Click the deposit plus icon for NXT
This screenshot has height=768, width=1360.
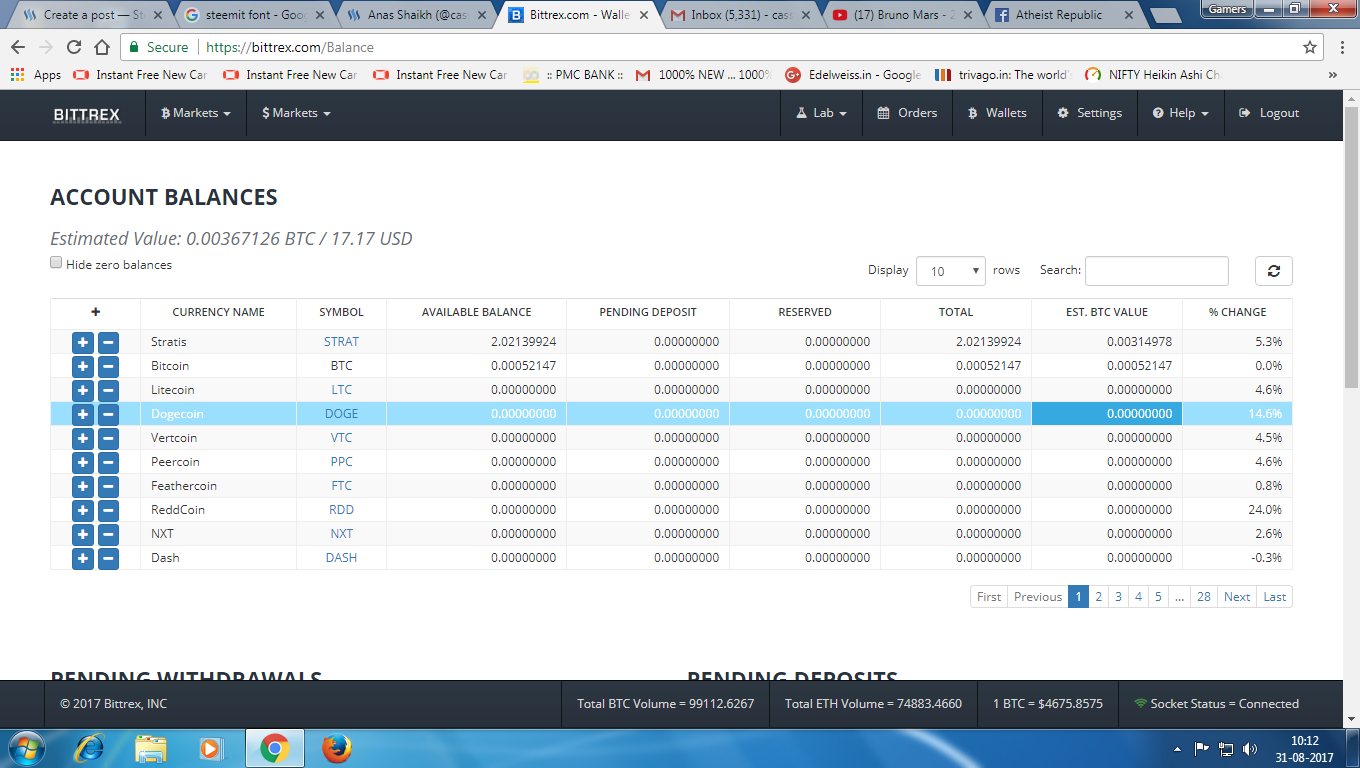(x=83, y=534)
